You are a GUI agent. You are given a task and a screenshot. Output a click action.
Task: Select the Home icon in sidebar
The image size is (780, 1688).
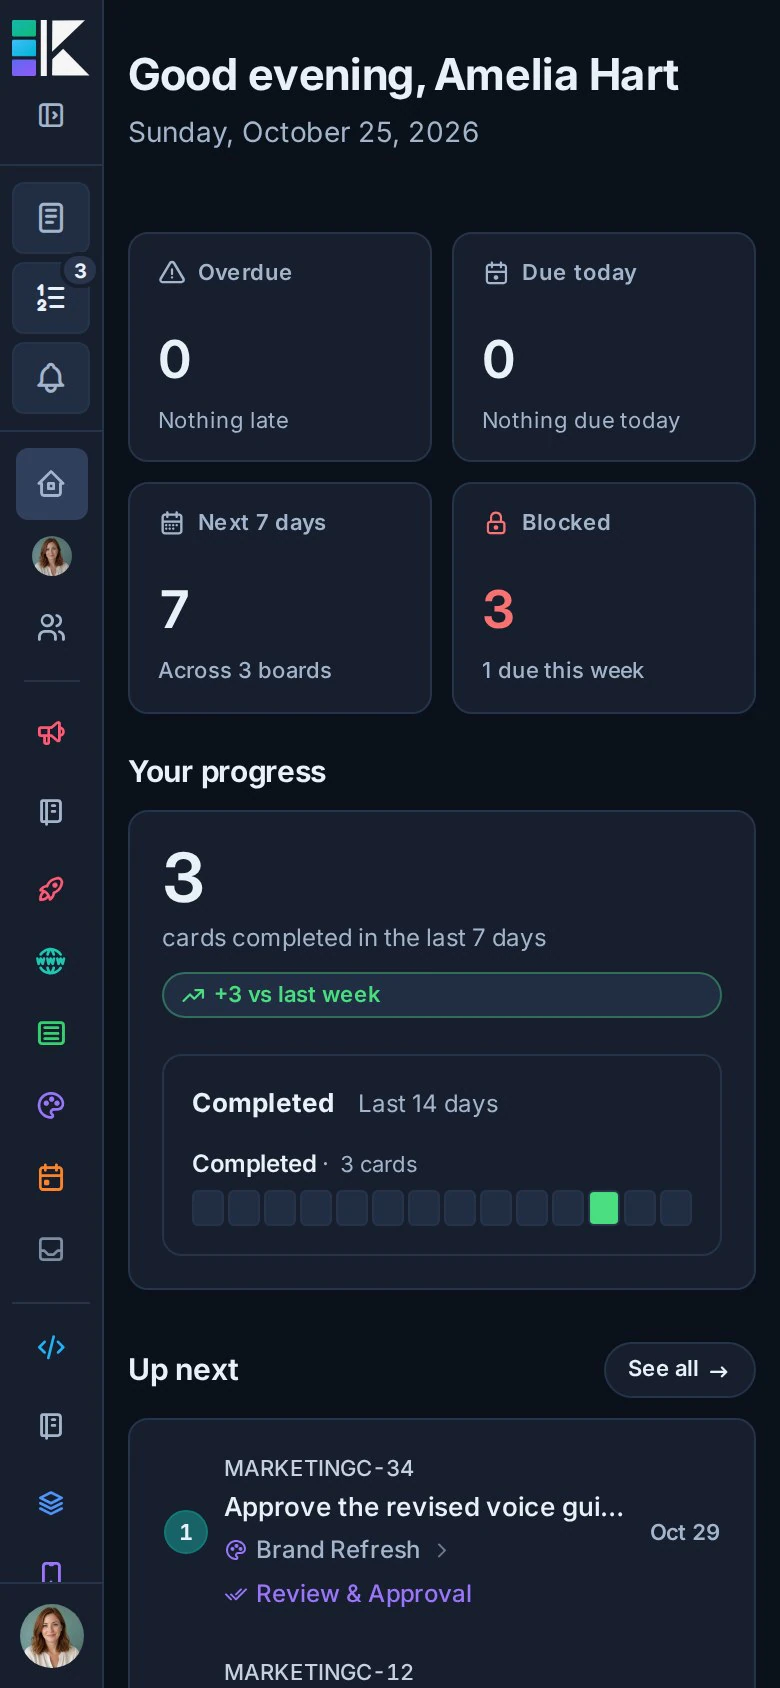point(51,484)
